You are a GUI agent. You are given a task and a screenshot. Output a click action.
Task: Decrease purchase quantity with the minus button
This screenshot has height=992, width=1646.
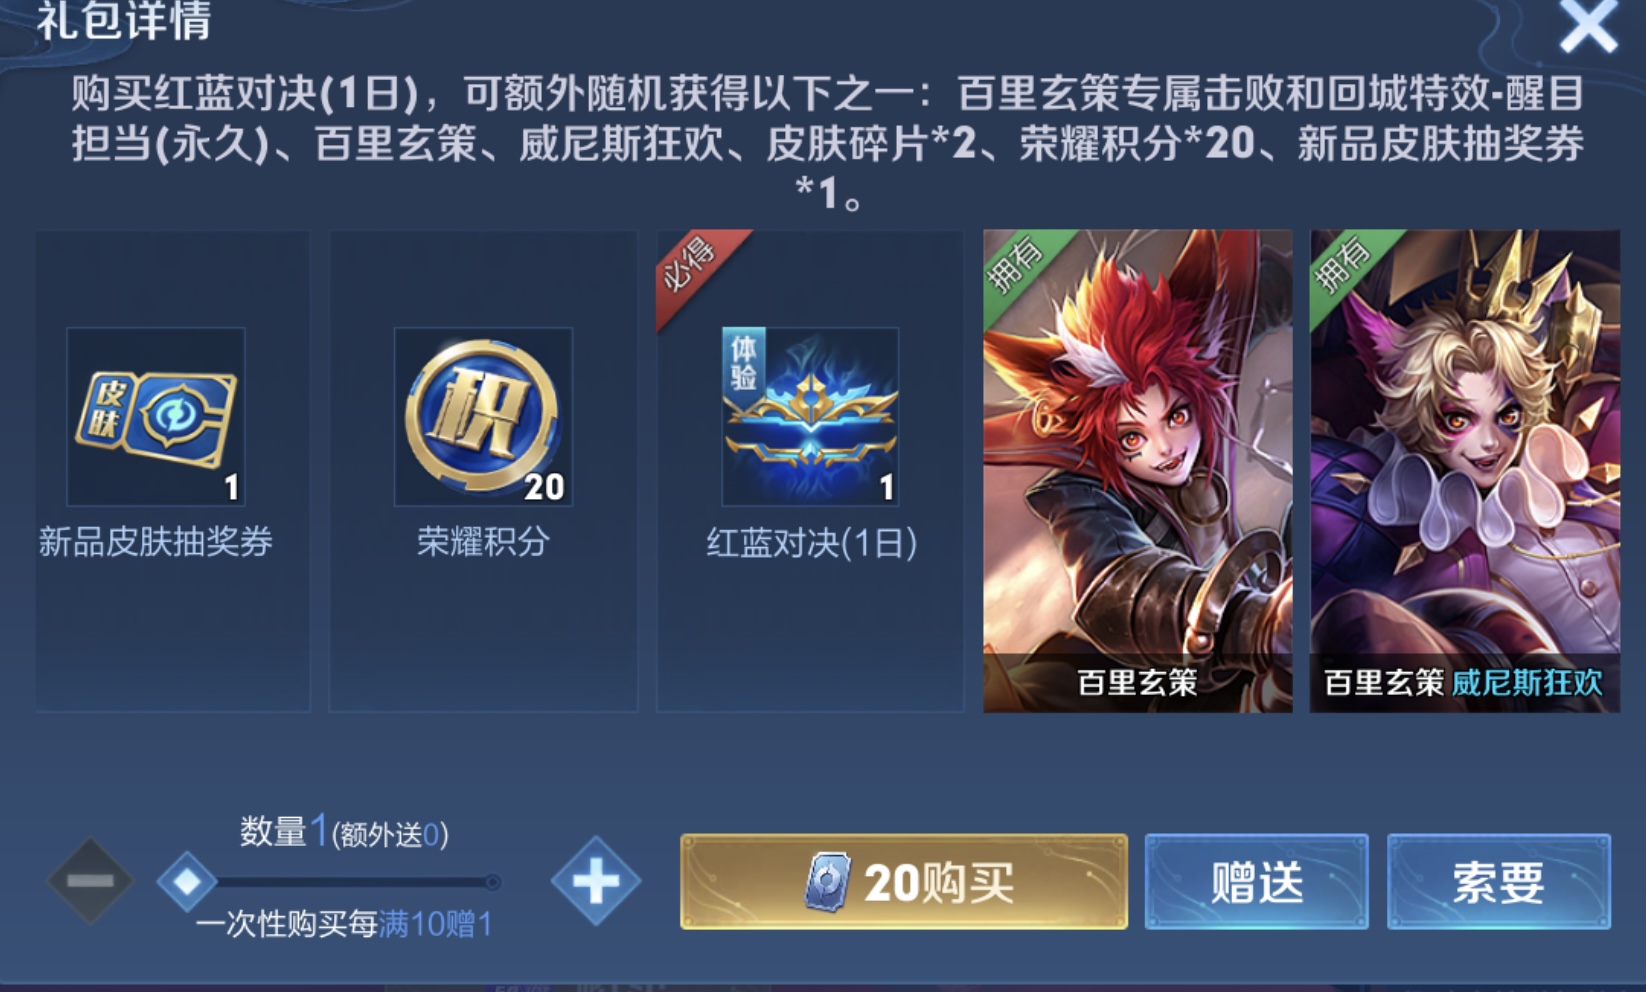coord(90,881)
